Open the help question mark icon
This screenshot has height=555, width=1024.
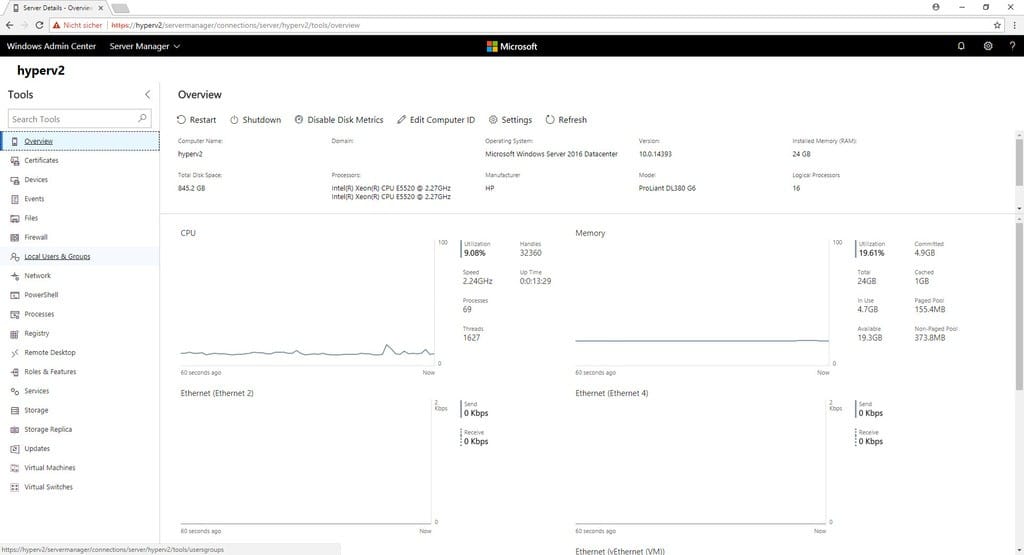(x=1012, y=46)
